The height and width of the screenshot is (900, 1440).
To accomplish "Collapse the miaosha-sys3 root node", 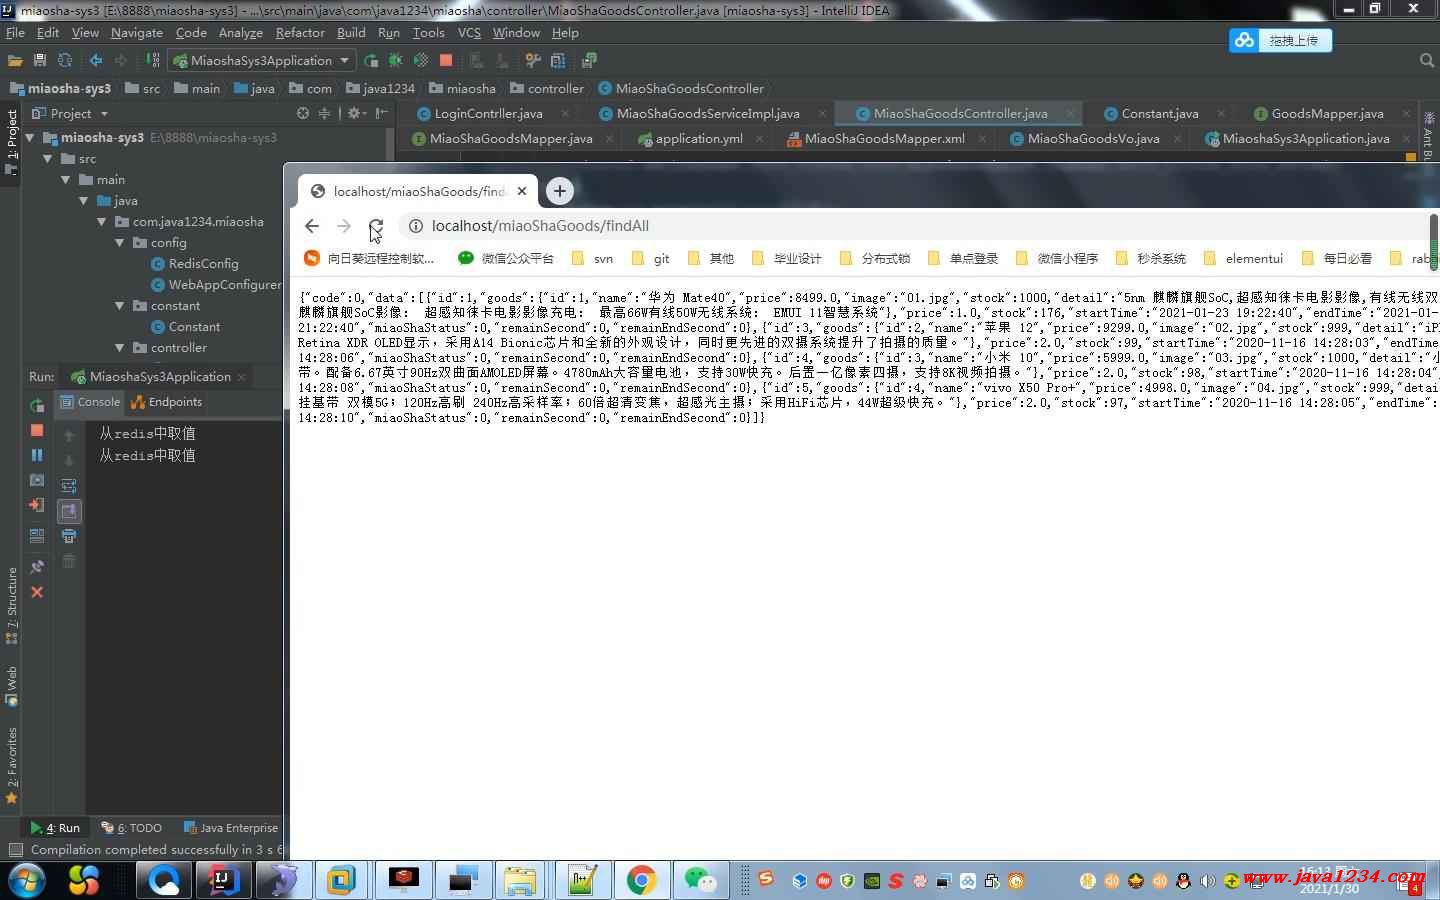I will click(30, 137).
